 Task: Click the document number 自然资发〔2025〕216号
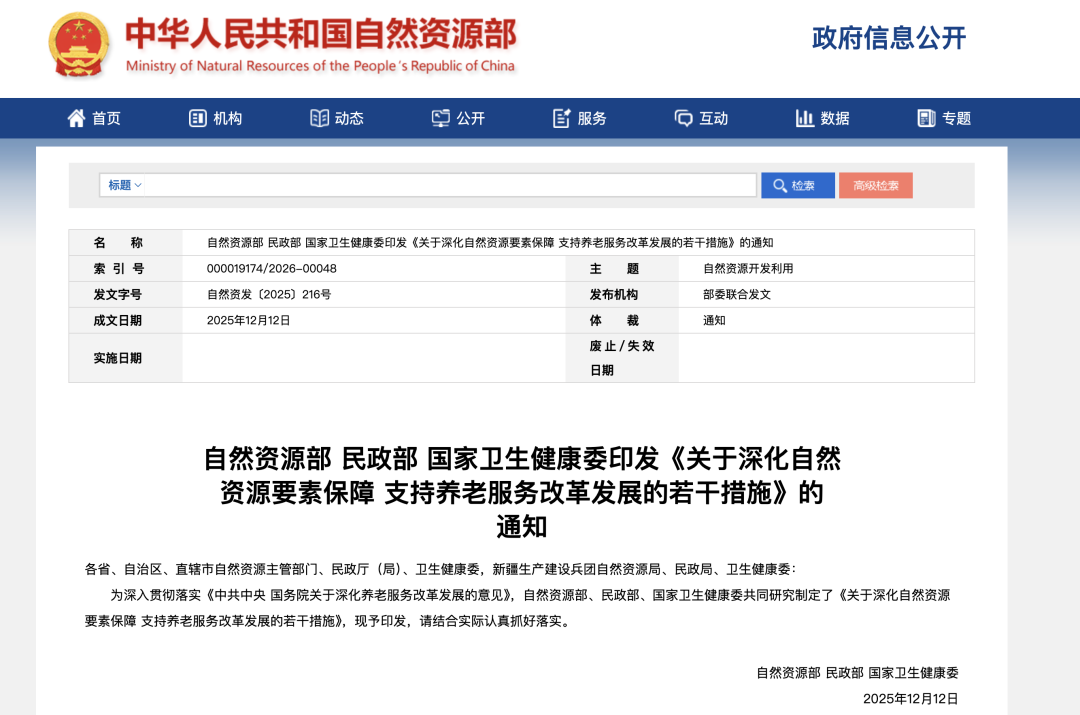pyautogui.click(x=268, y=295)
